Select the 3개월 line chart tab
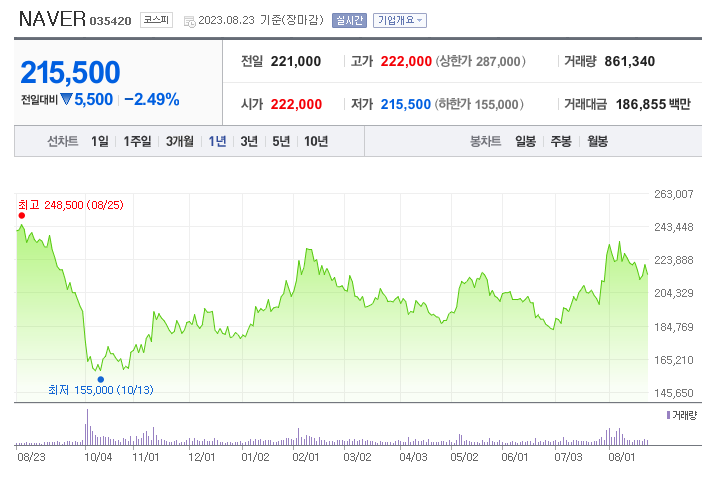Viewport: 702px width, 482px height. pos(180,141)
